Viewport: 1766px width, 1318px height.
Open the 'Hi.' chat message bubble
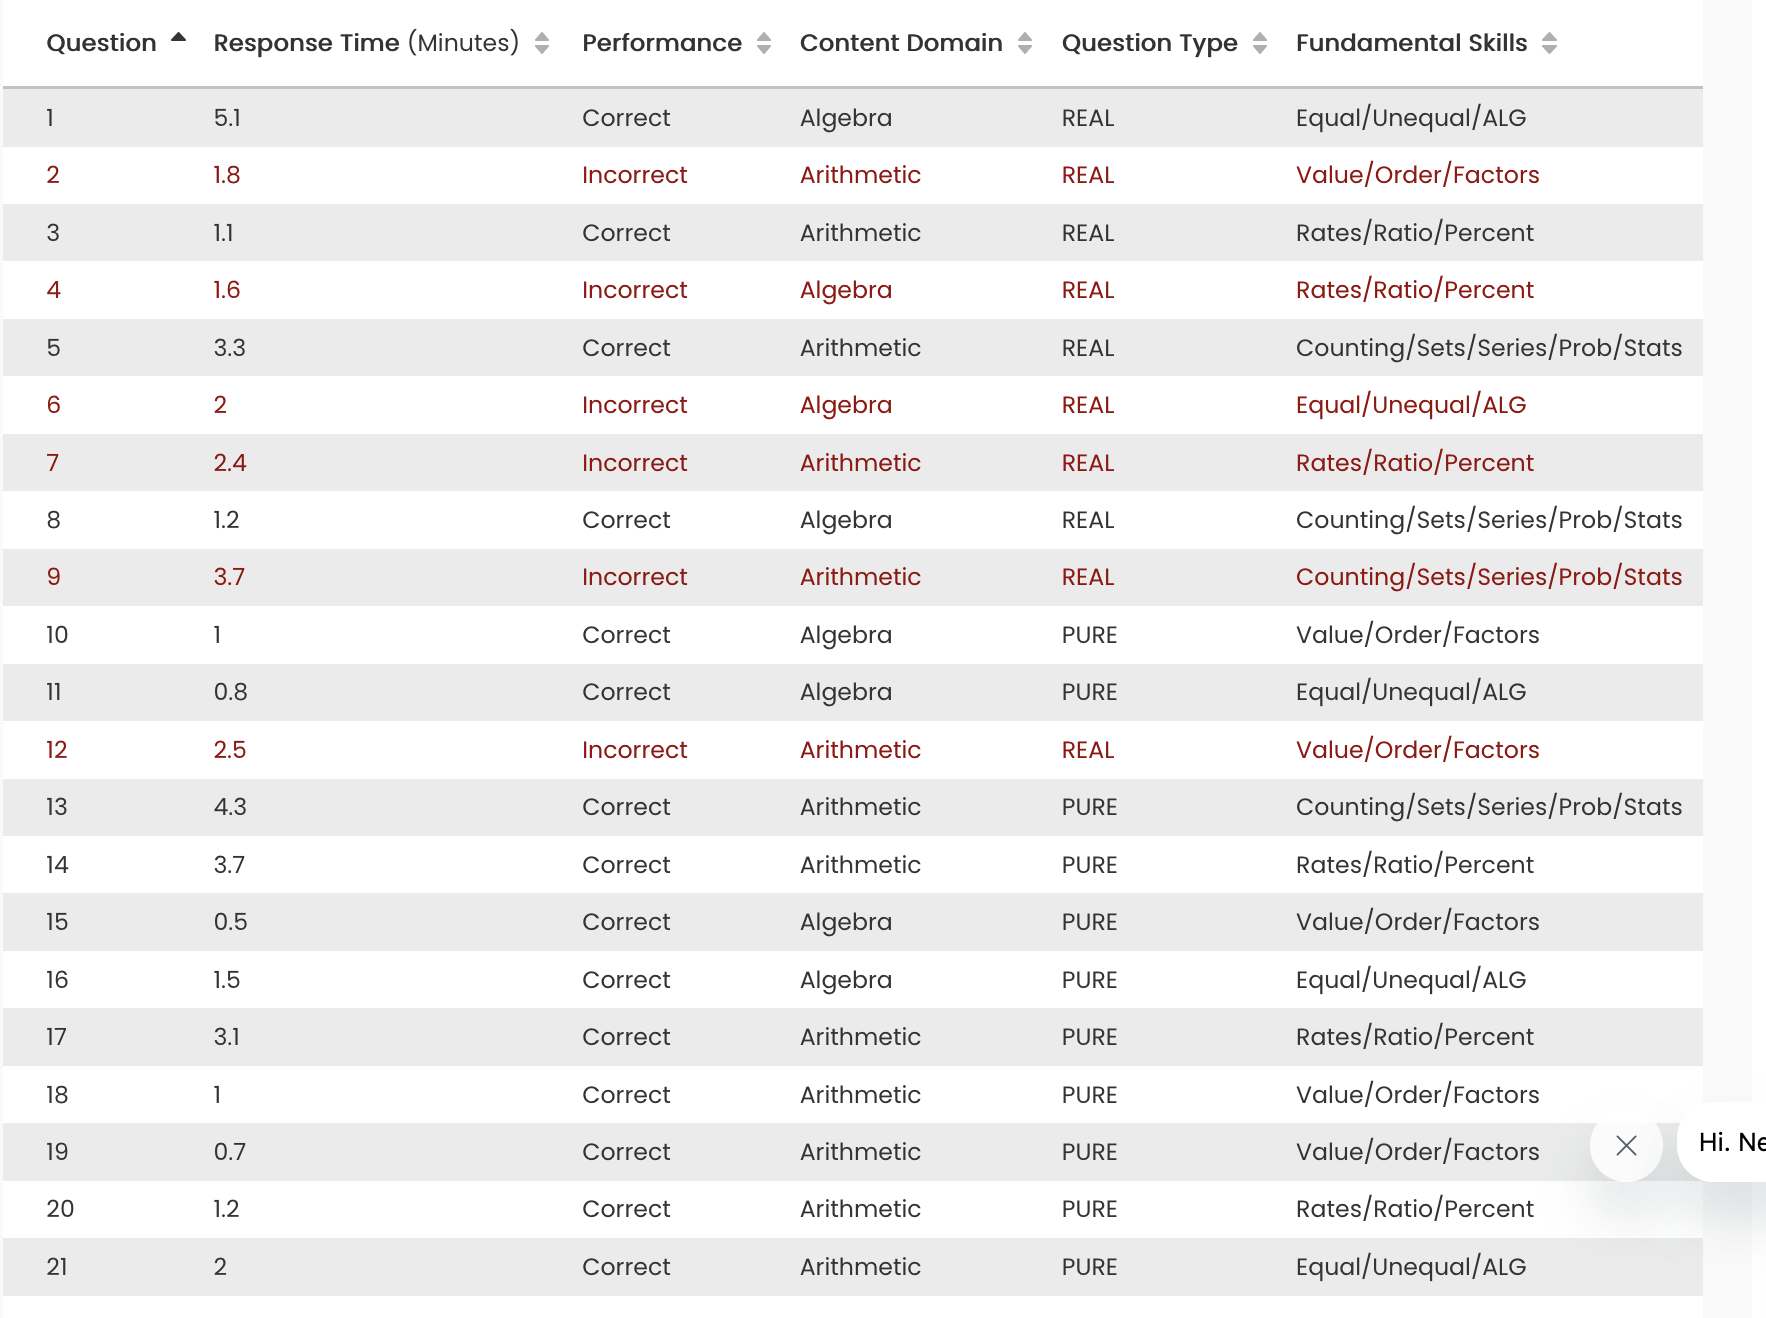1730,1142
